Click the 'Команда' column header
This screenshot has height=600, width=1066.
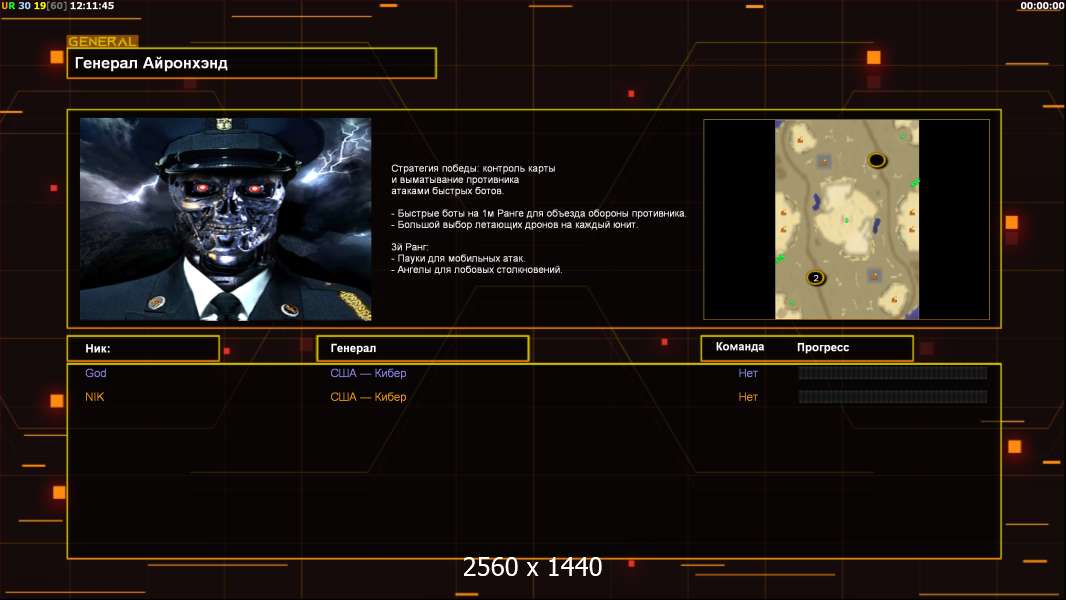pos(740,347)
